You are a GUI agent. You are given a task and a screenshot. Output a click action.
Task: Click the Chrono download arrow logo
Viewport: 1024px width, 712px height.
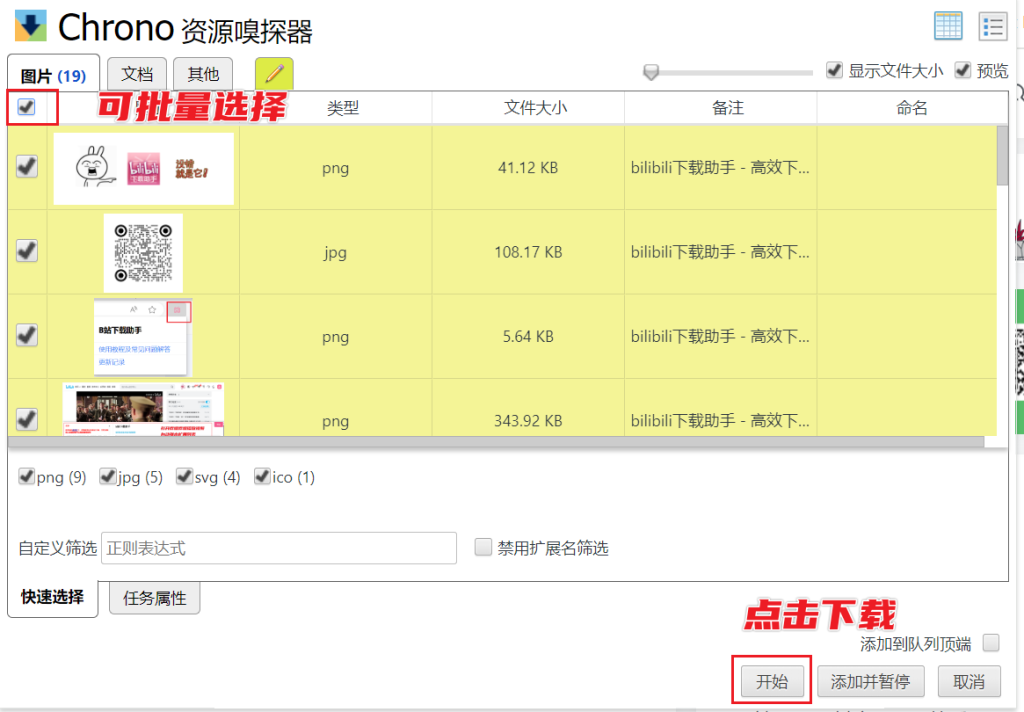[31, 26]
